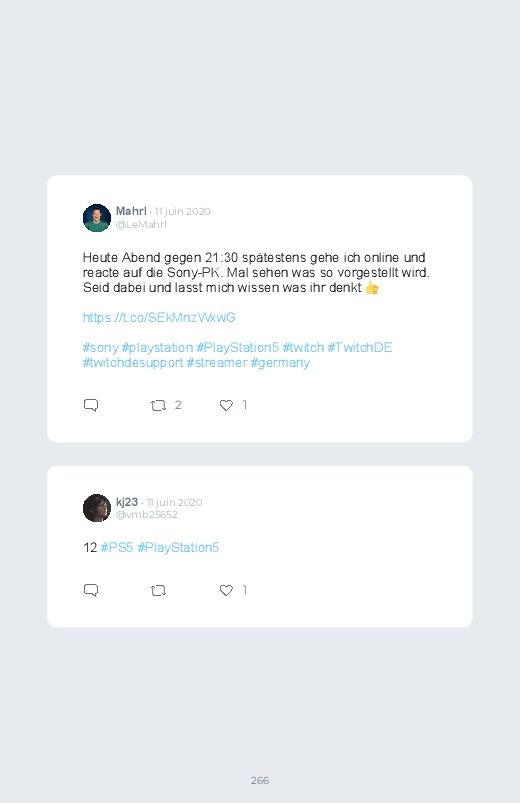
Task: Click the #PlayStation5 hashtag in Mahrl's tweet
Action: [x=238, y=348]
